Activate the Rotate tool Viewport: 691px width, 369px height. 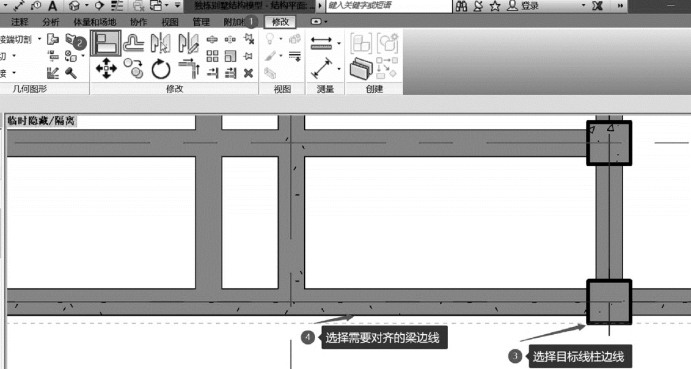161,69
